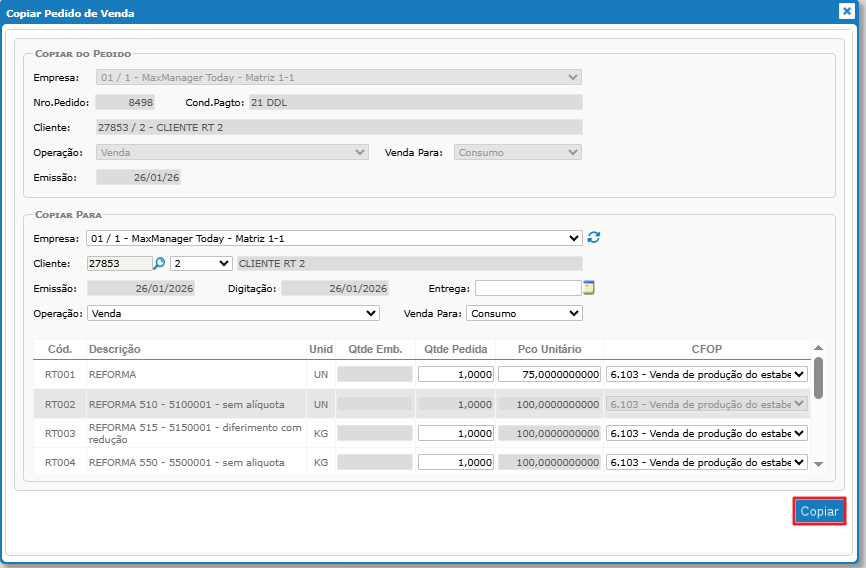Close the Copiar Pedido de Venda dialog

click(x=845, y=12)
